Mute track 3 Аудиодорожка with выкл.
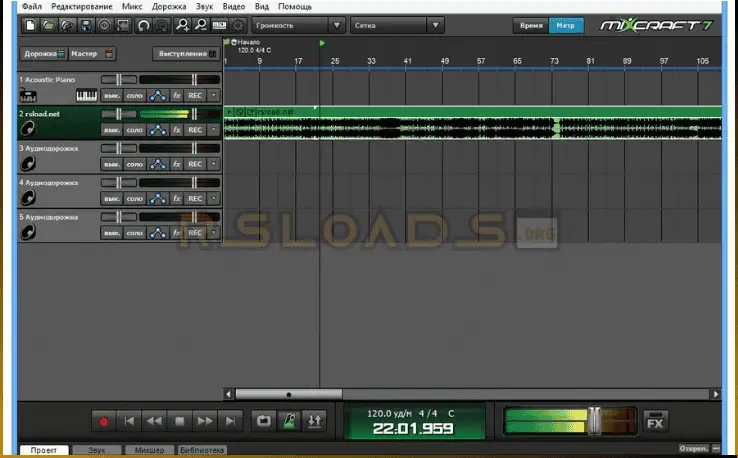This screenshot has height=458, width=738. [111, 164]
